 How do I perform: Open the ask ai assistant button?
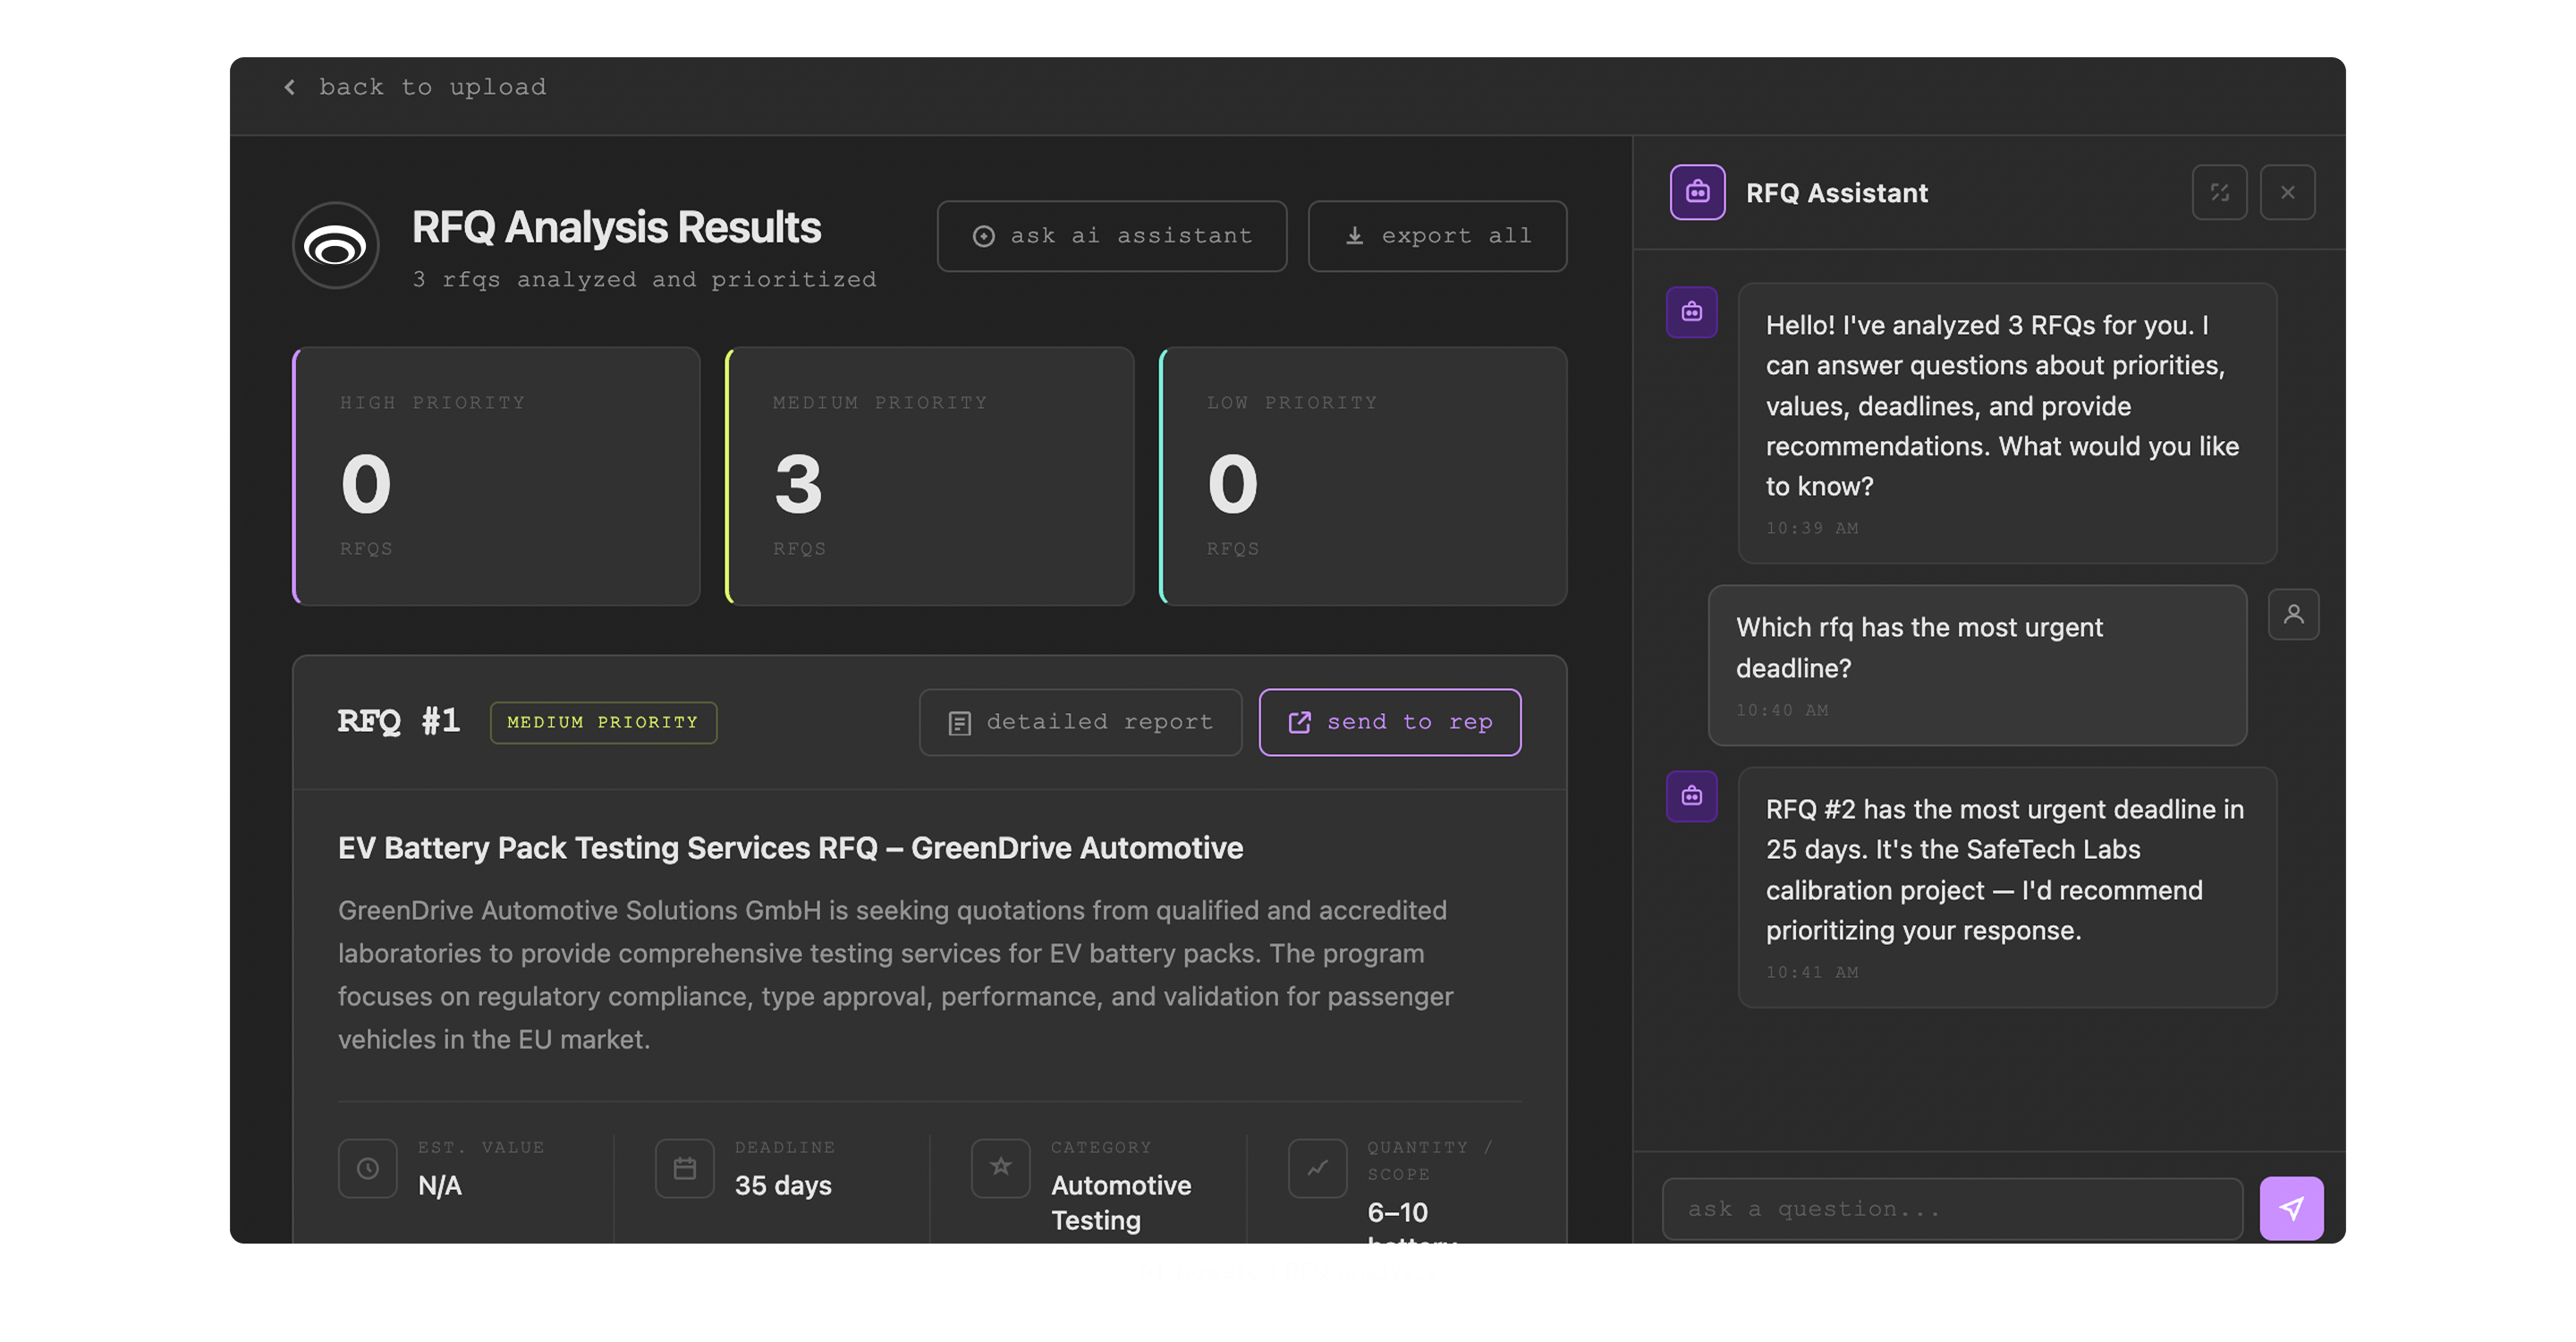click(1111, 236)
